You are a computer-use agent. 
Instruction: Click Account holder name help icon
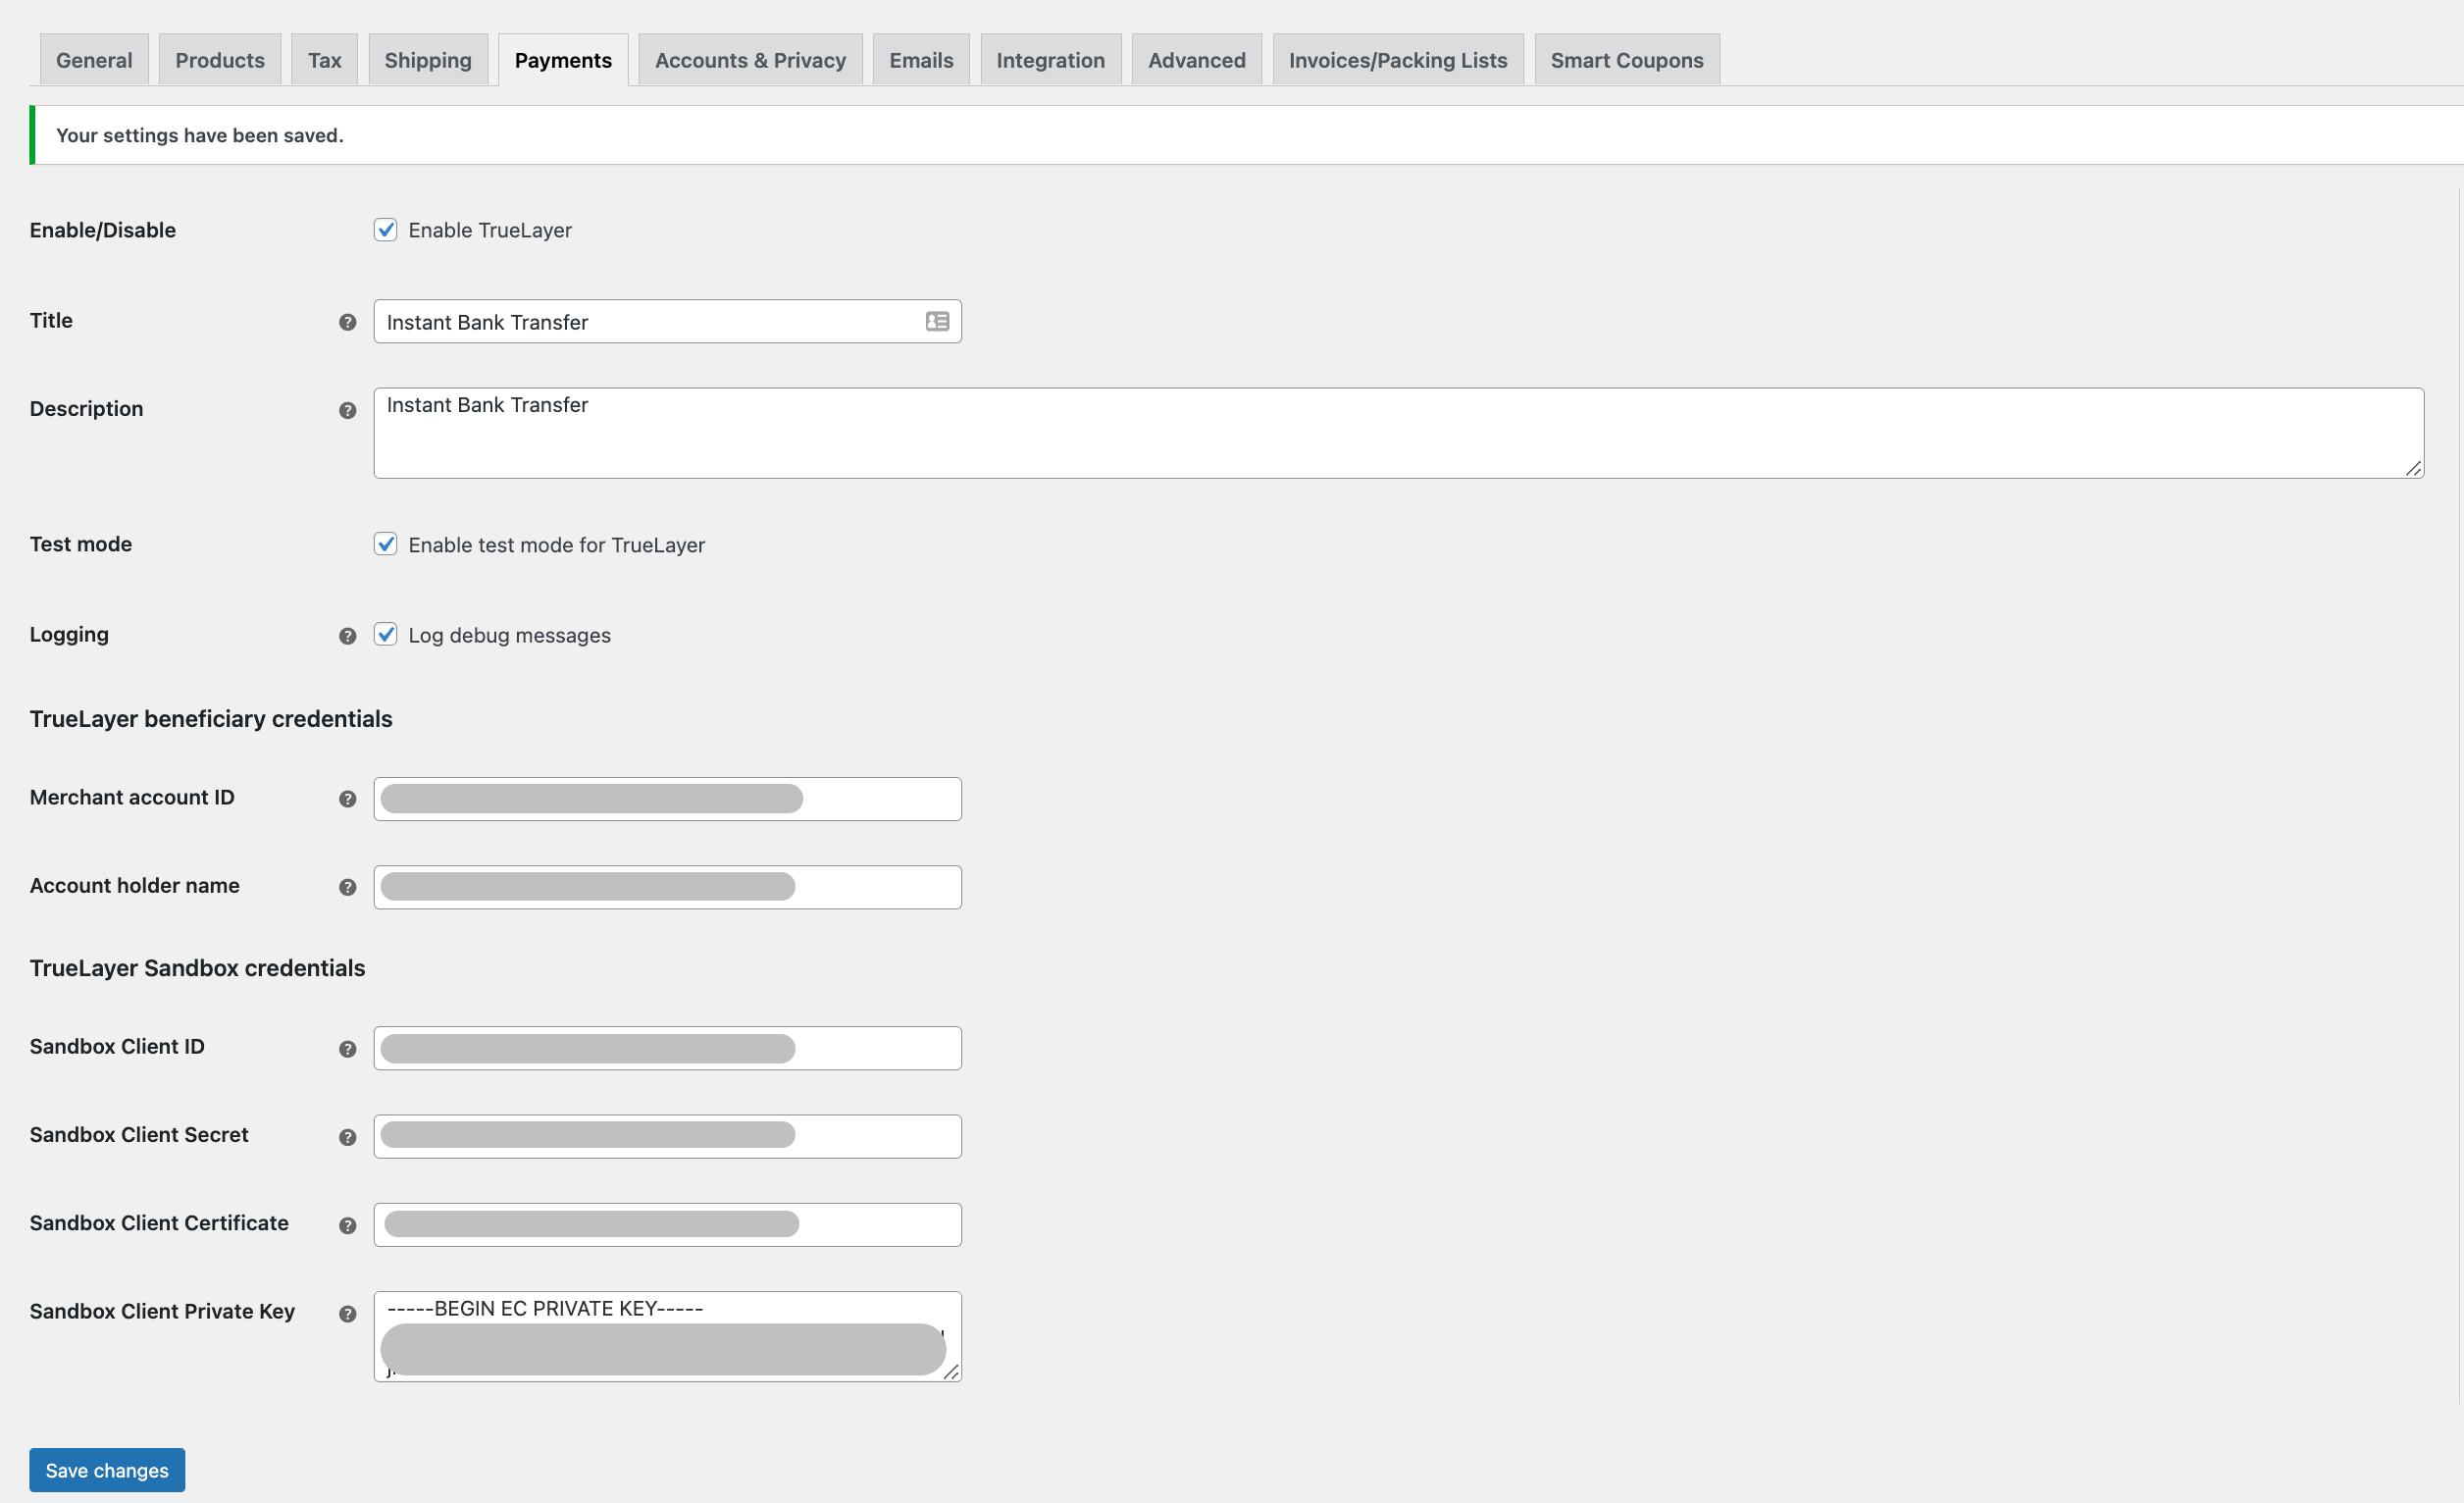click(347, 887)
